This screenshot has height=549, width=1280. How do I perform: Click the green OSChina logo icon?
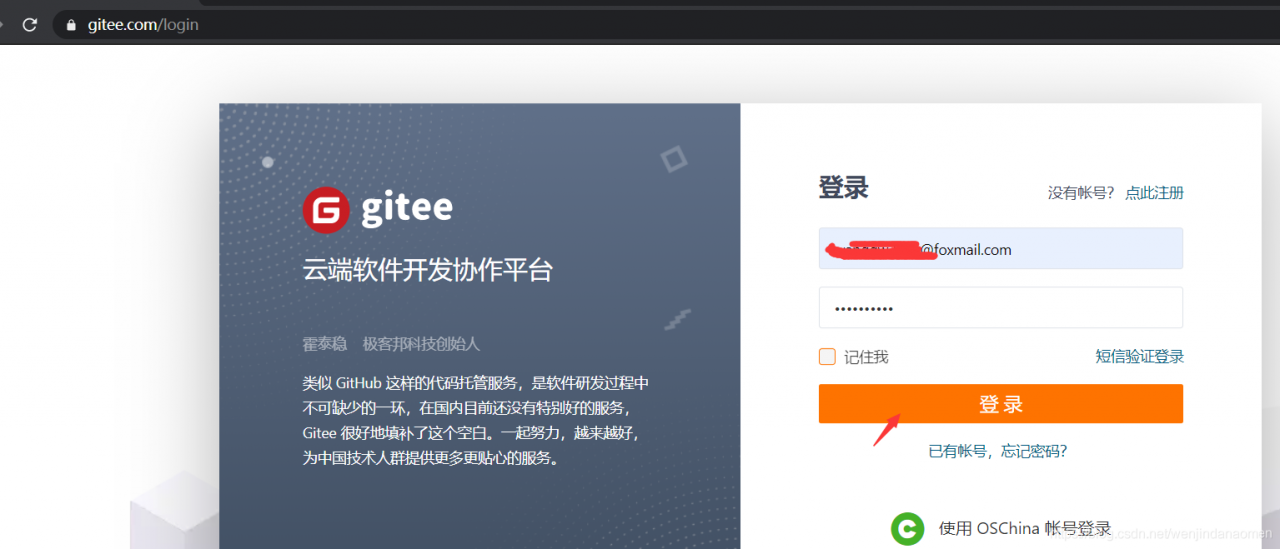coord(908,528)
